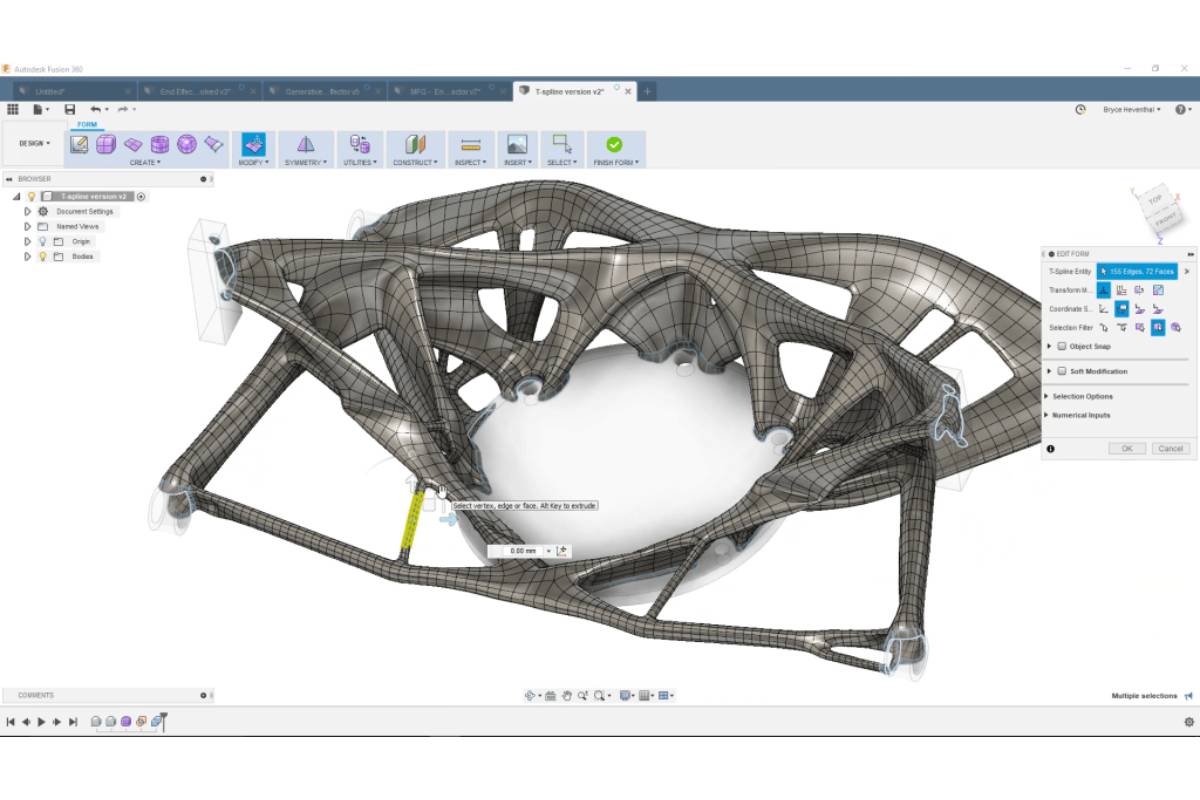Expand the Selection Options section

click(x=1082, y=394)
